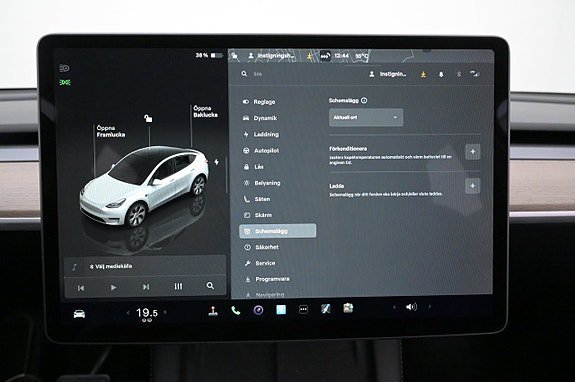
Task: Open the green phone app
Action: click(x=236, y=311)
